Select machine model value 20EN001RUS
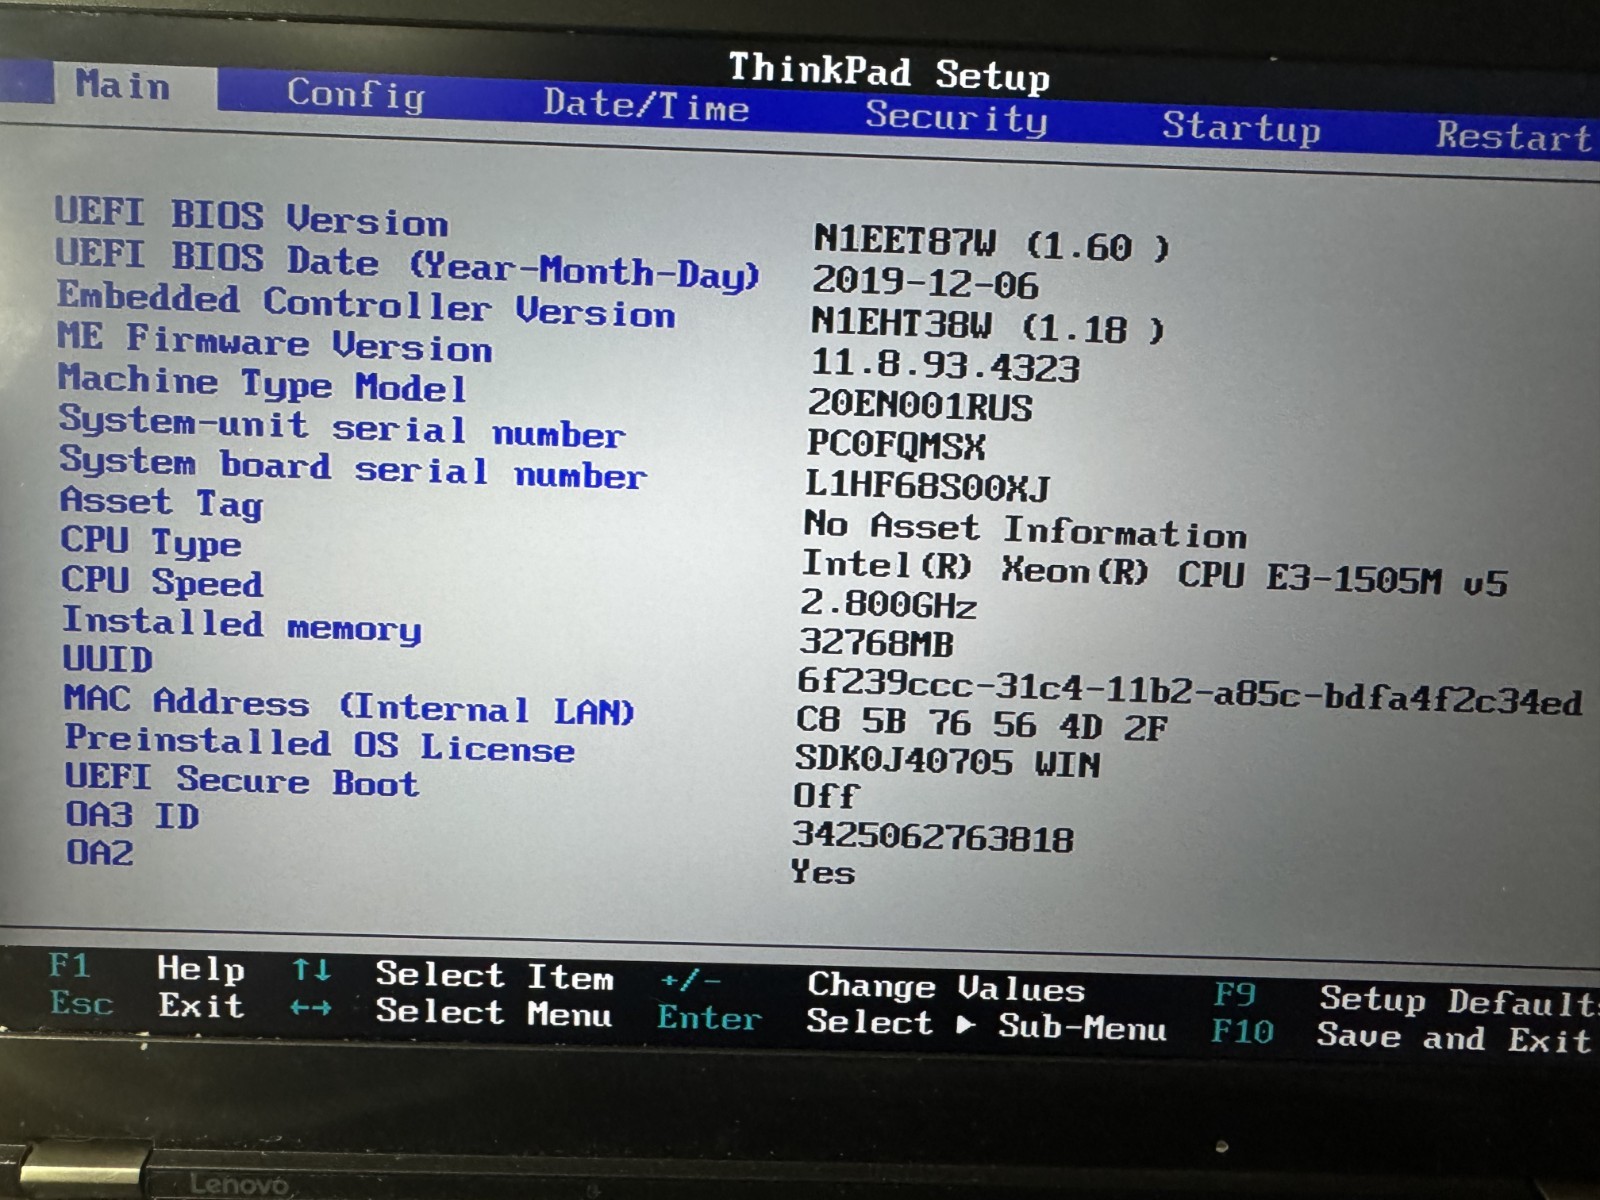Image resolution: width=1600 pixels, height=1200 pixels. tap(920, 406)
